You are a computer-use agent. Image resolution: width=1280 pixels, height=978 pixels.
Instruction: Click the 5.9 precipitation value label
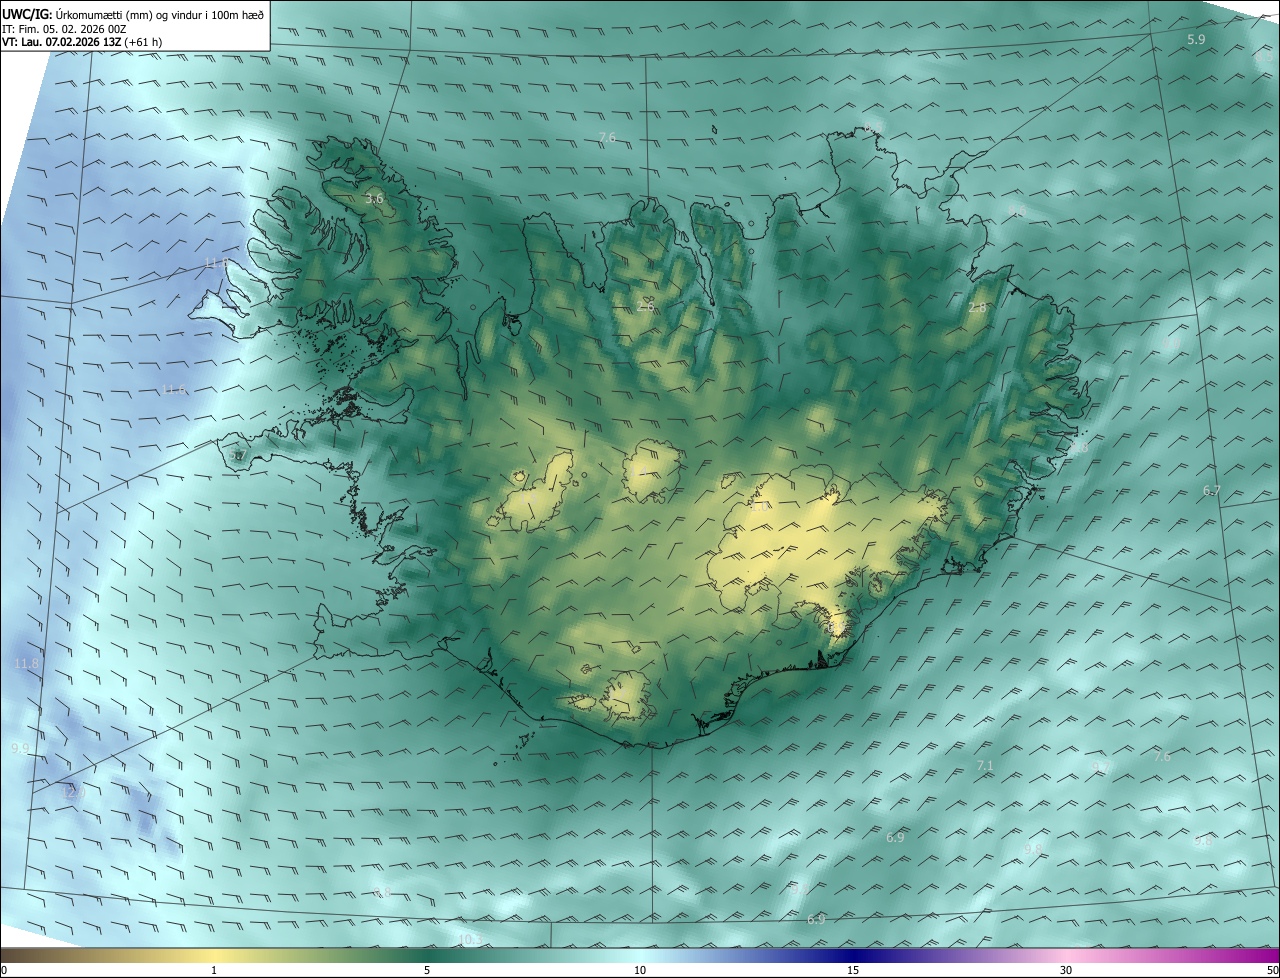(1196, 39)
